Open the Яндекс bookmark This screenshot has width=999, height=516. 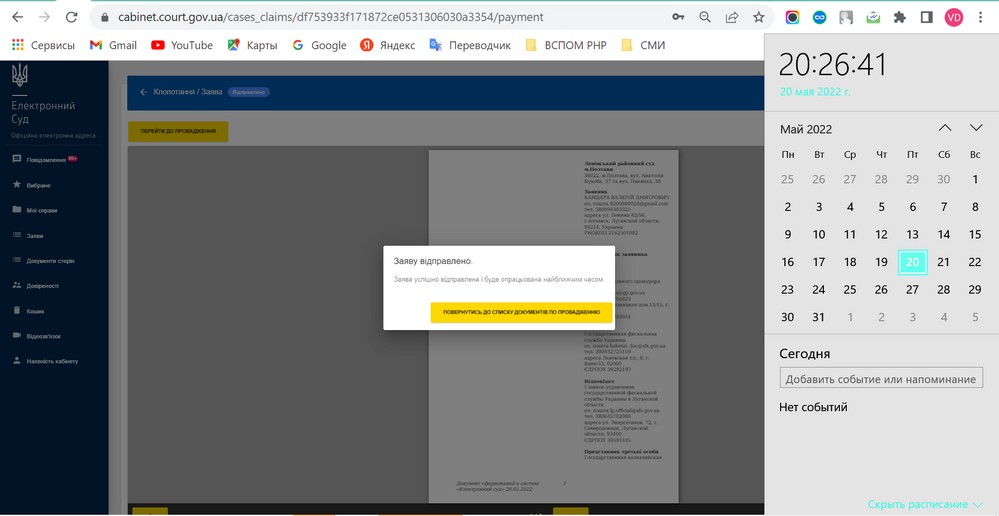click(x=387, y=45)
